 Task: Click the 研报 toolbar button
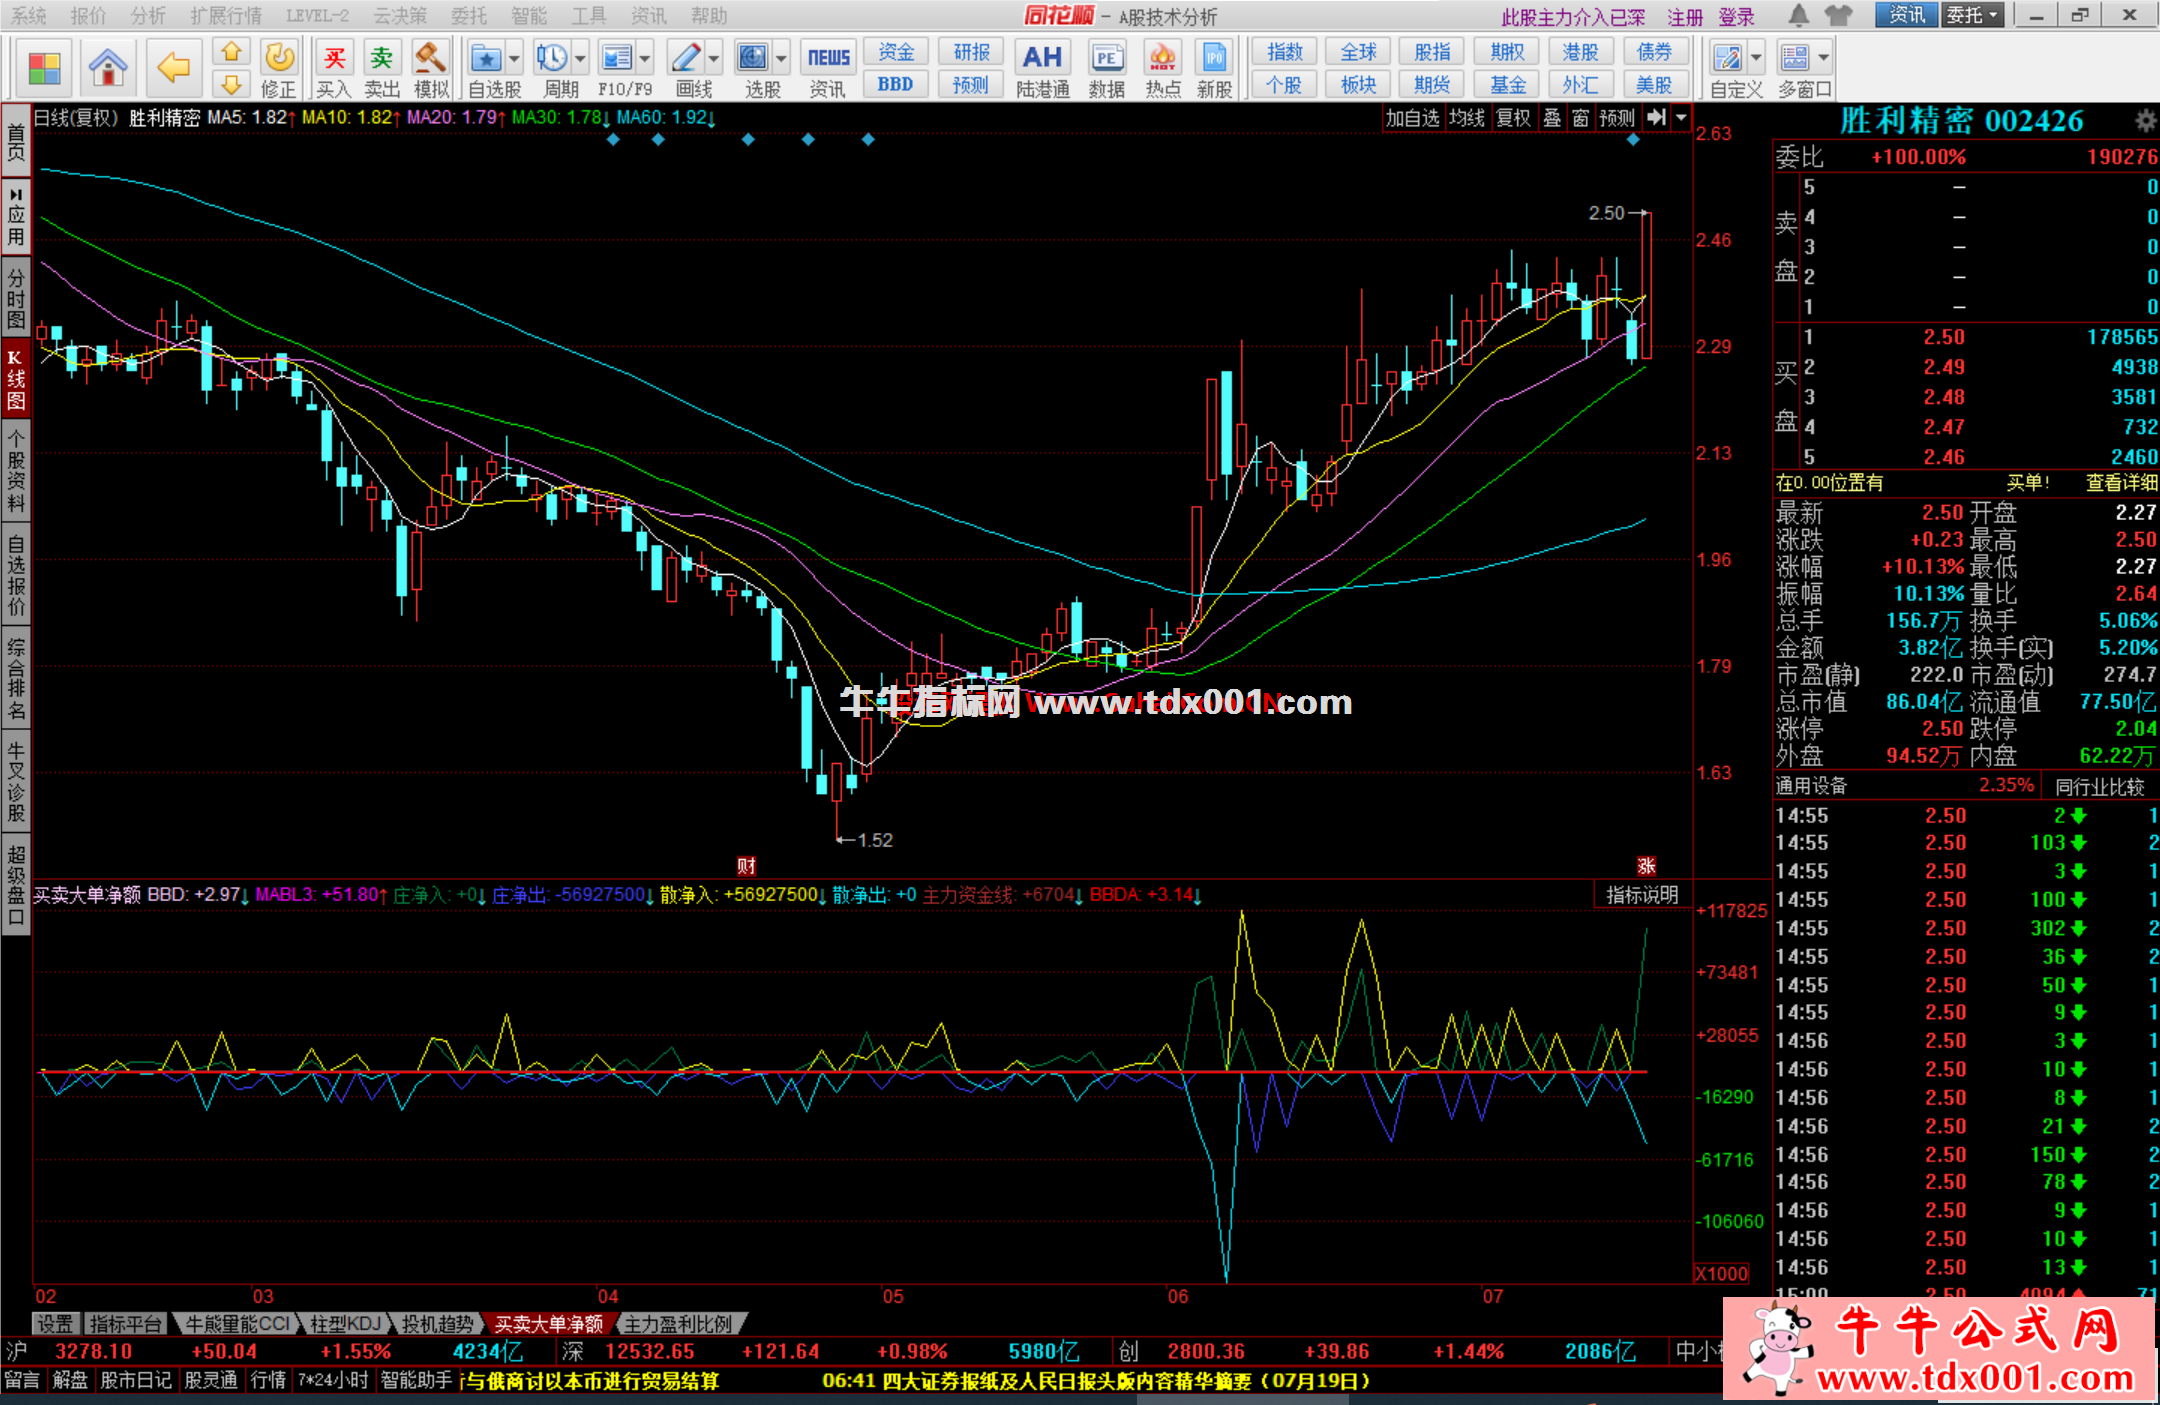tap(971, 52)
